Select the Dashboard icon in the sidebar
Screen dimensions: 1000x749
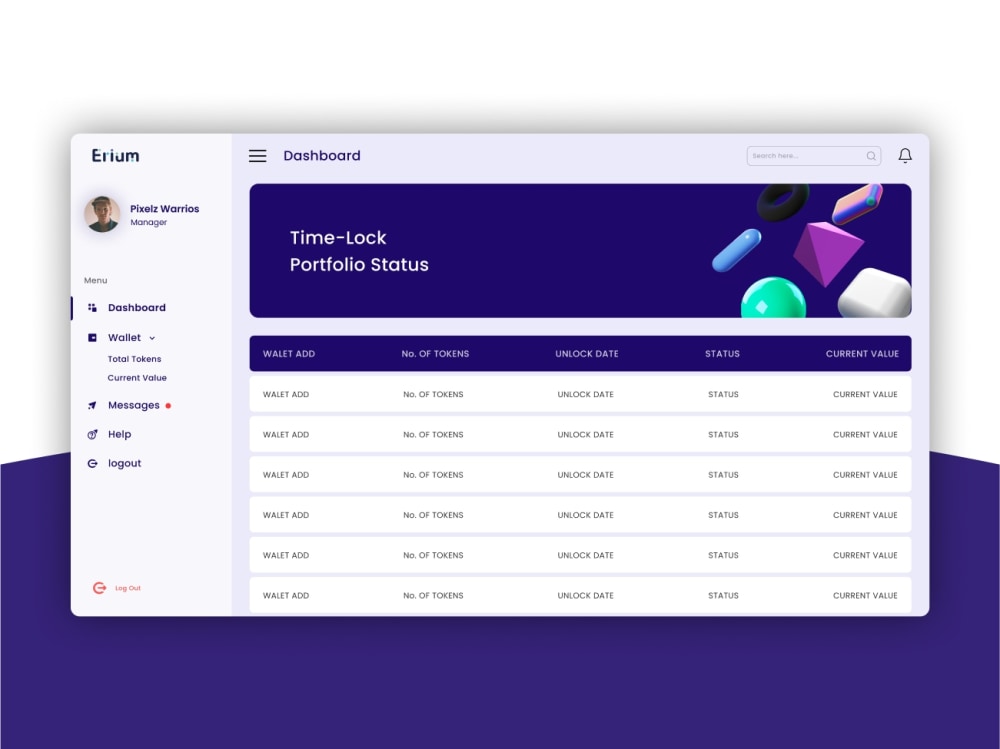(x=92, y=307)
